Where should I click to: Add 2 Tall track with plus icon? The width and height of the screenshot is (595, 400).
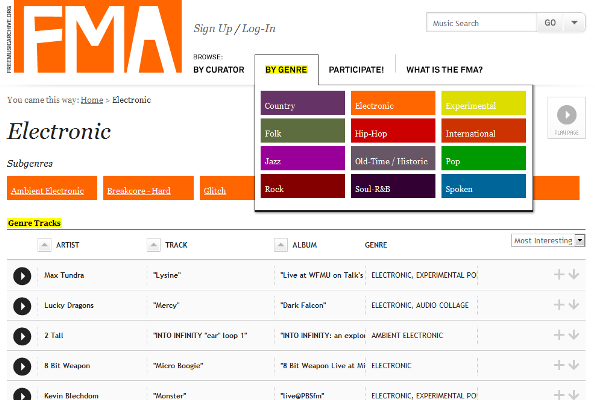click(559, 335)
